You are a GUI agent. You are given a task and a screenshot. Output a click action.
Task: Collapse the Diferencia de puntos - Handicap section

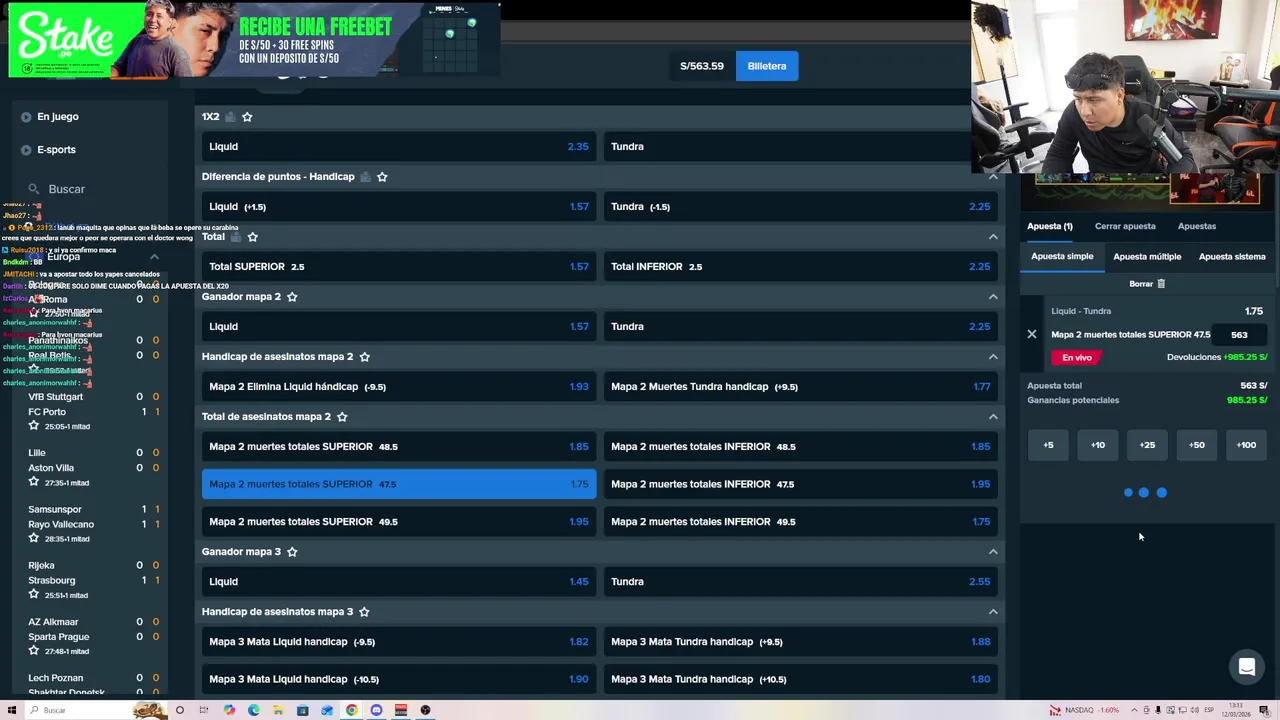(x=993, y=177)
